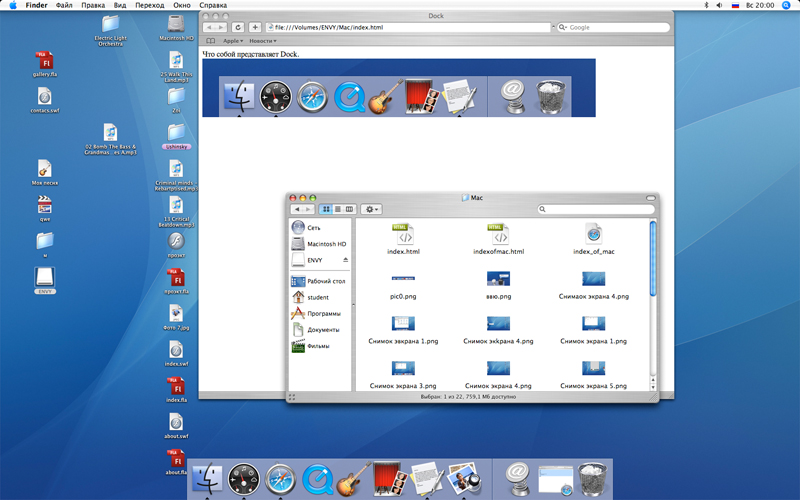Open TextEdit in the bottom Dock

427,478
